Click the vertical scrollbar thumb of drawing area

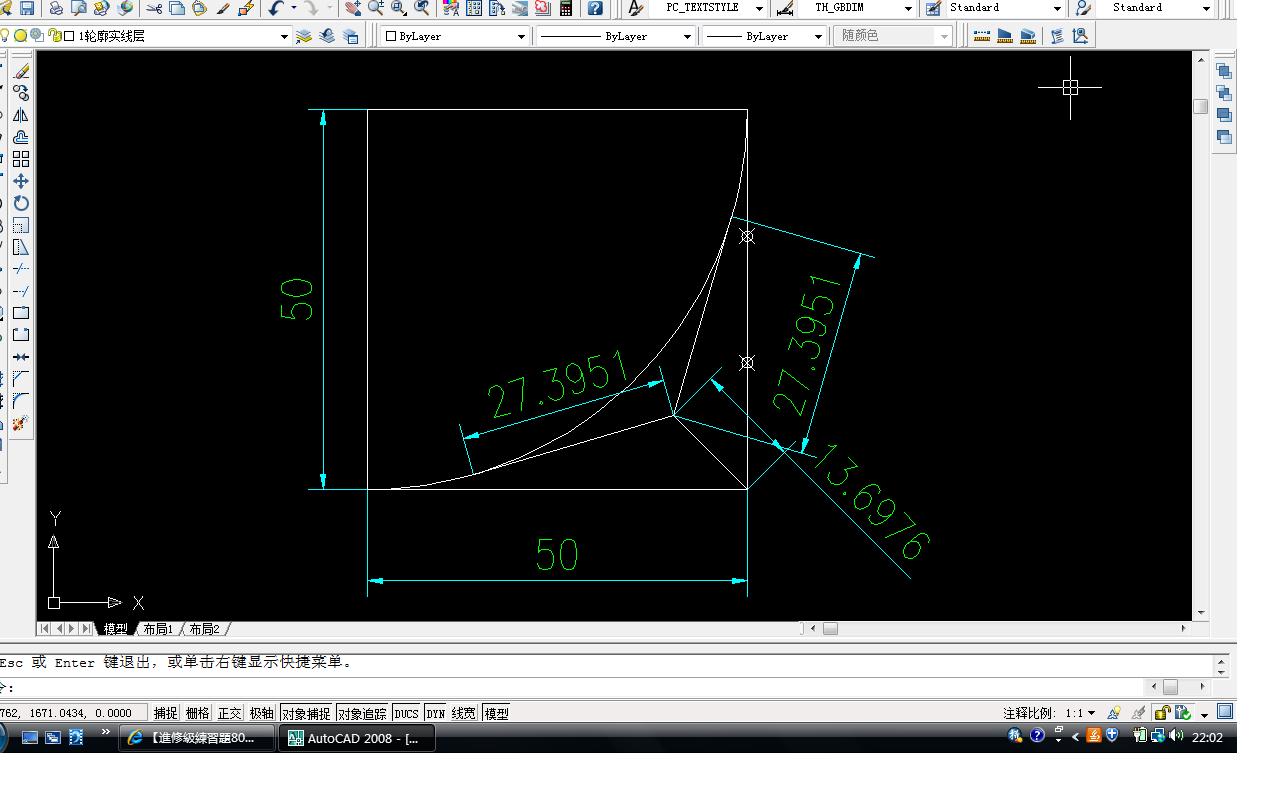(x=1201, y=106)
